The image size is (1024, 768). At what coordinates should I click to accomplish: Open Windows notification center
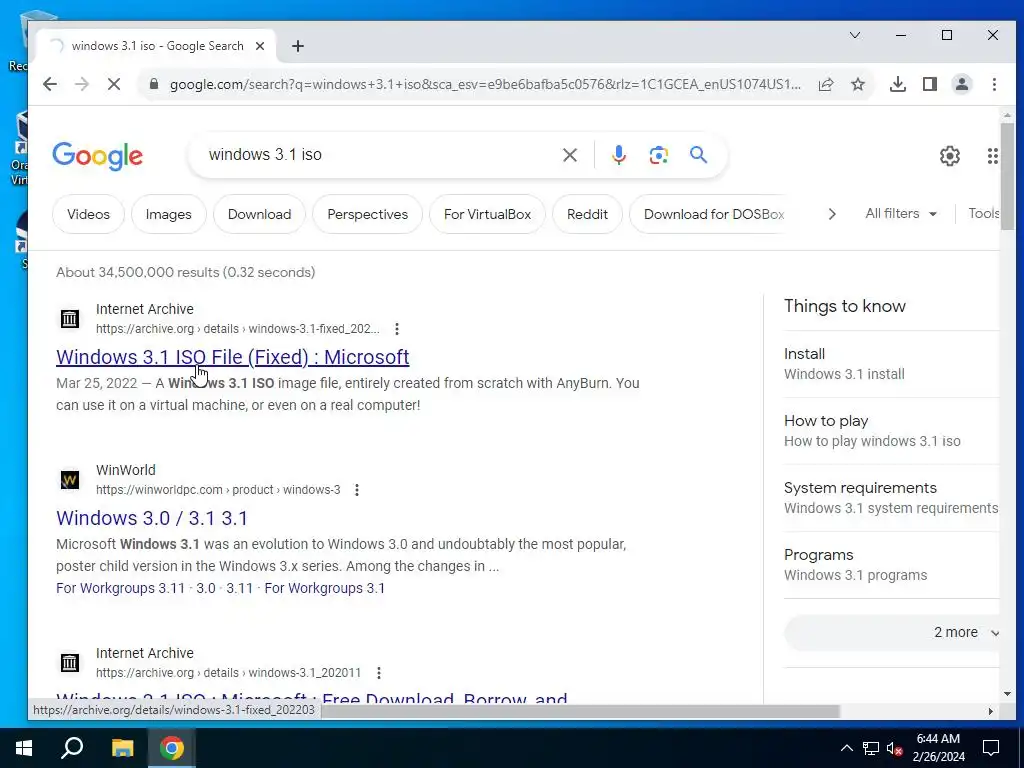click(991, 748)
